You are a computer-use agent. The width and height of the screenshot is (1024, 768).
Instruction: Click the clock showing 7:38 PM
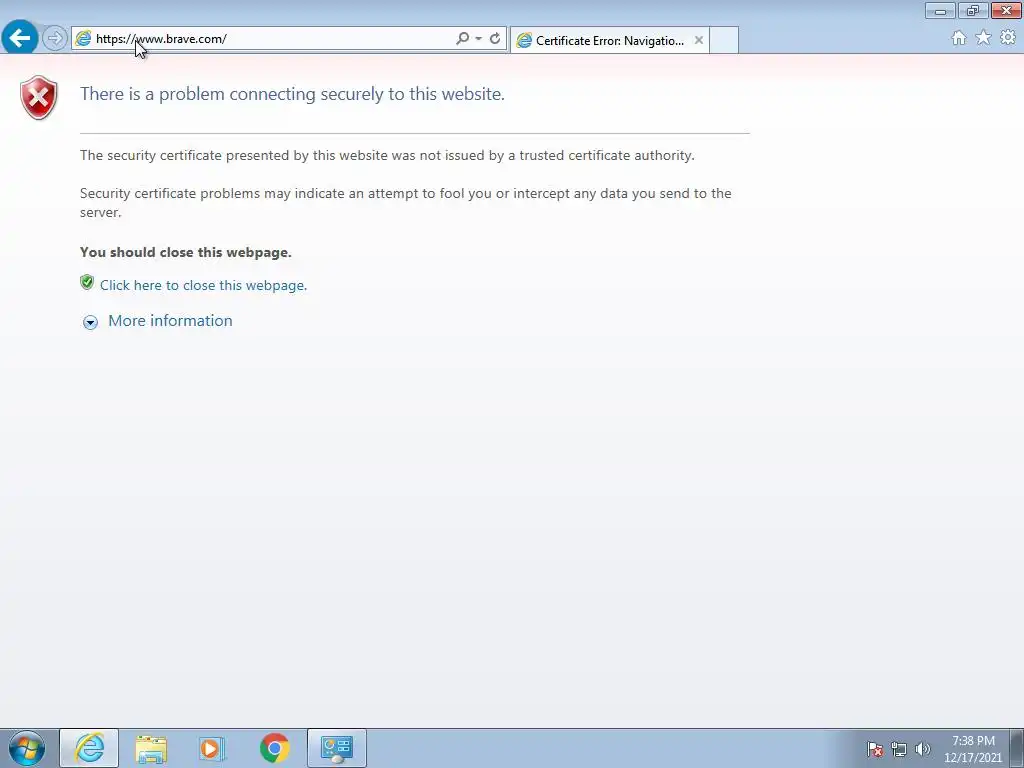[973, 749]
